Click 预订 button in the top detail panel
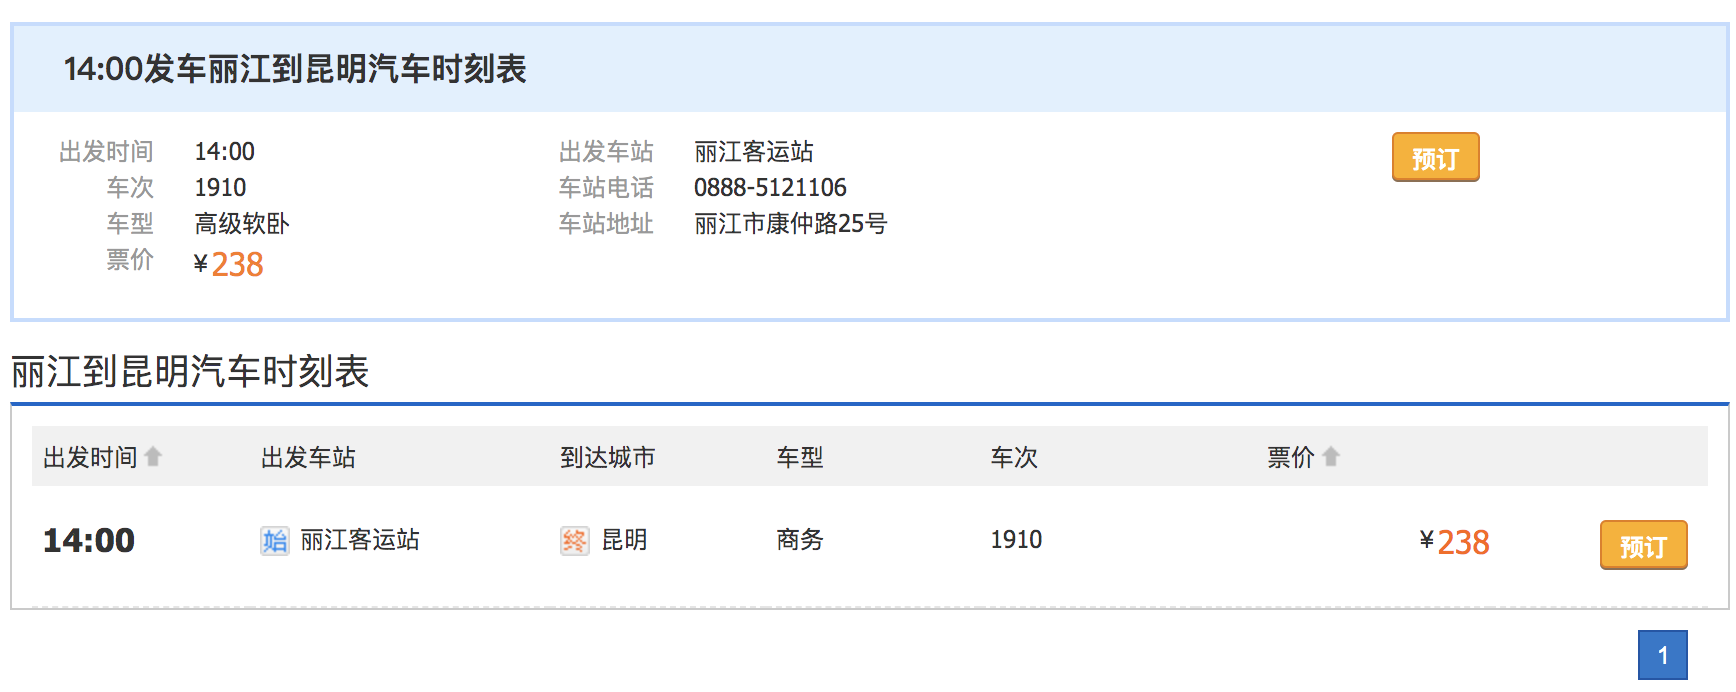Viewport: 1736px width, 692px height. 1435,157
